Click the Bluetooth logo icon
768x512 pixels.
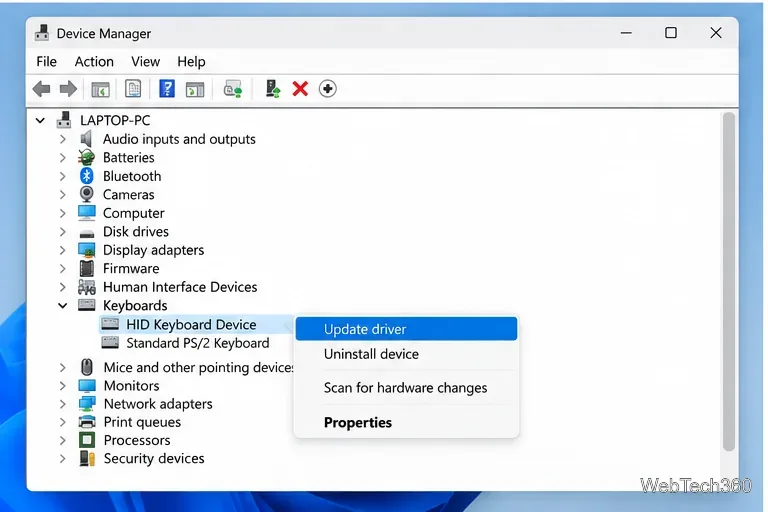pyautogui.click(x=87, y=176)
